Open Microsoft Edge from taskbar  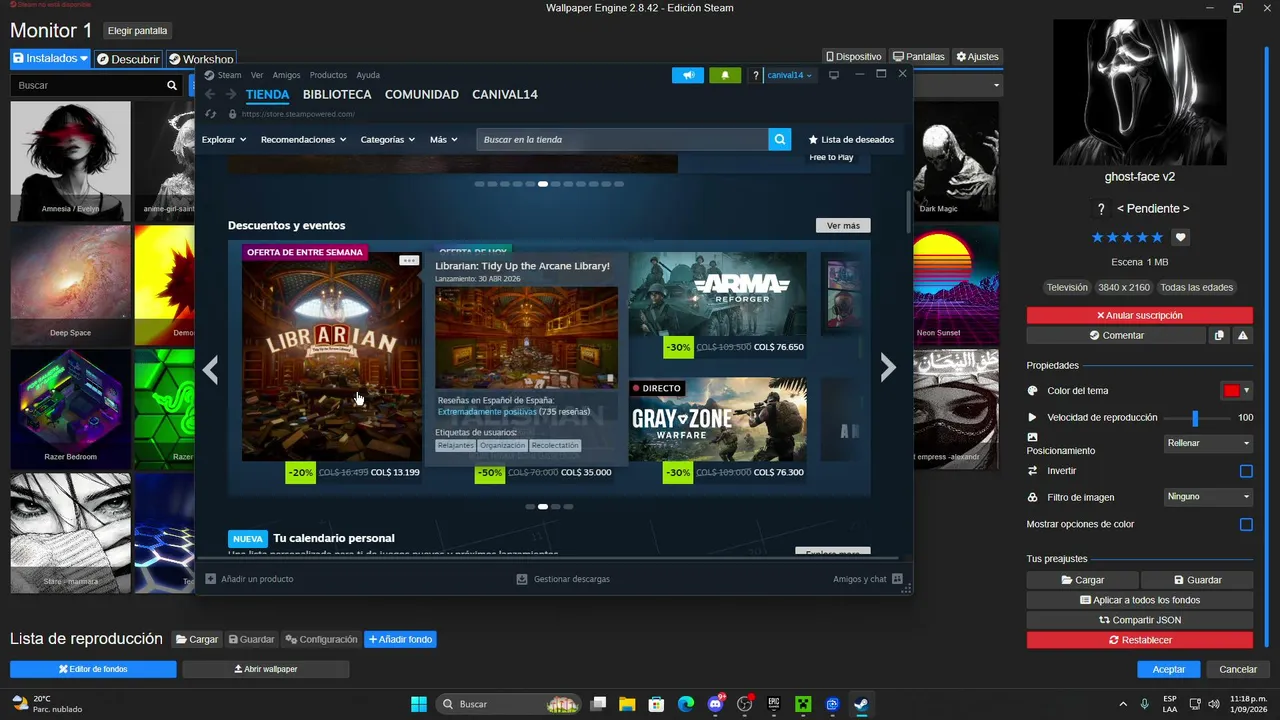686,704
